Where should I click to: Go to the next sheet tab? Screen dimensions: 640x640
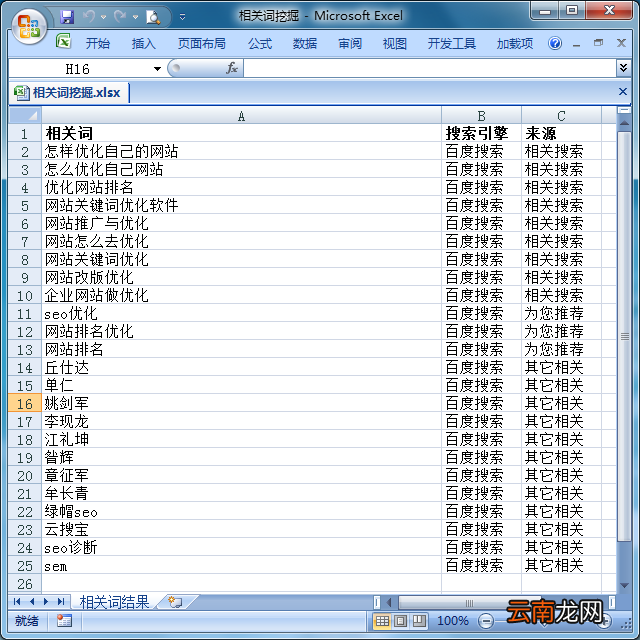46,602
